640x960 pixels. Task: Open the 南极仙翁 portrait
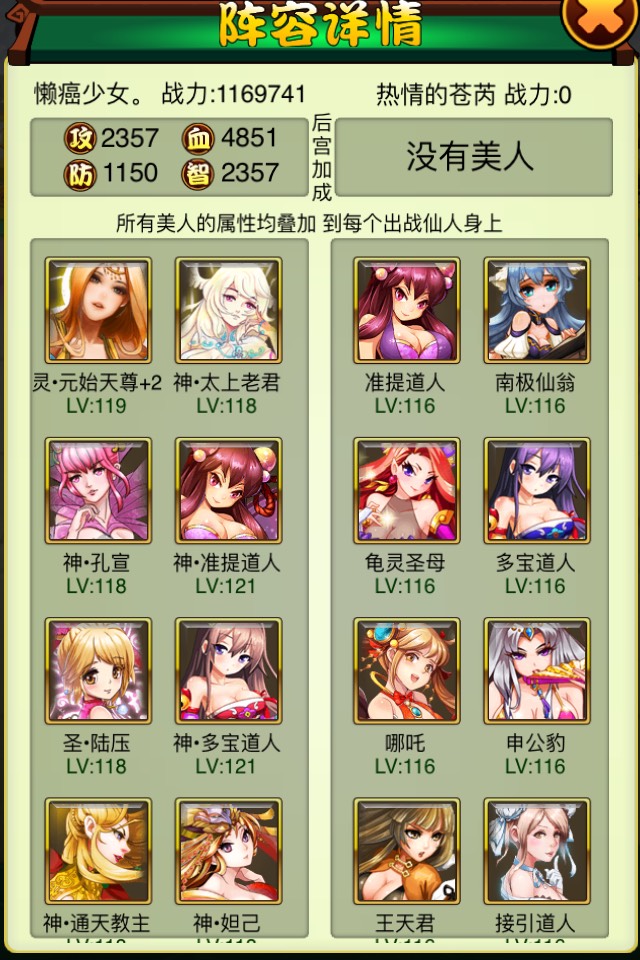pyautogui.click(x=537, y=310)
